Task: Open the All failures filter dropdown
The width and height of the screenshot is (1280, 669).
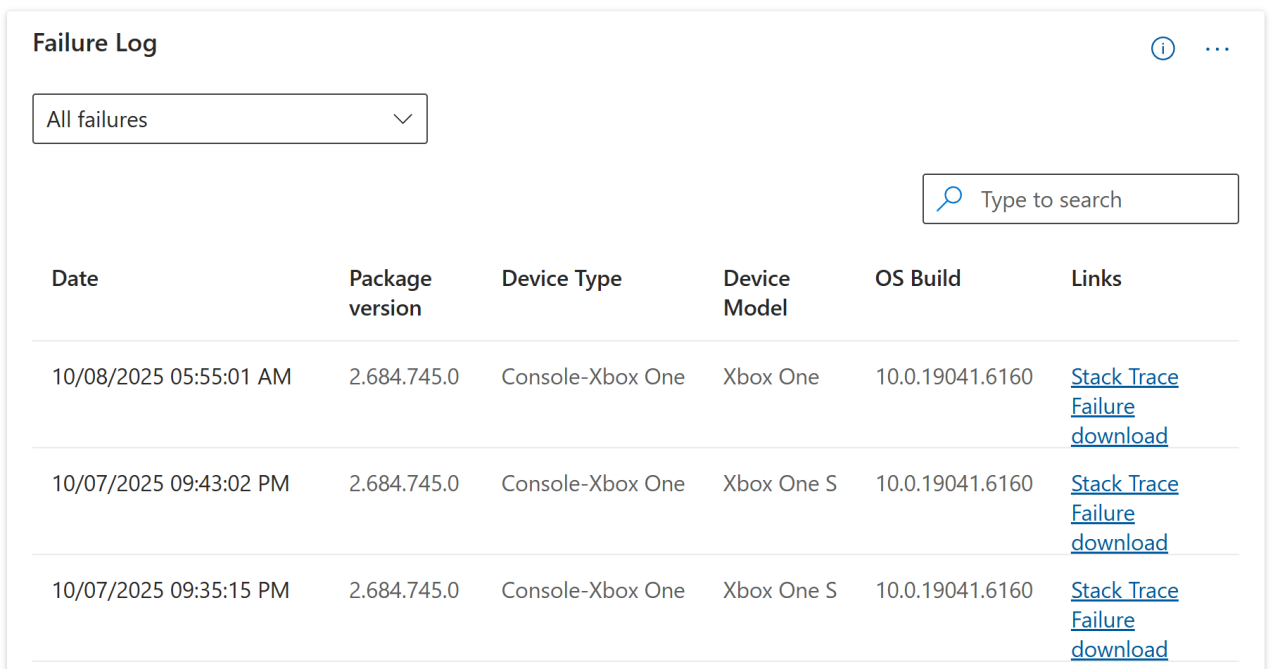Action: tap(230, 118)
